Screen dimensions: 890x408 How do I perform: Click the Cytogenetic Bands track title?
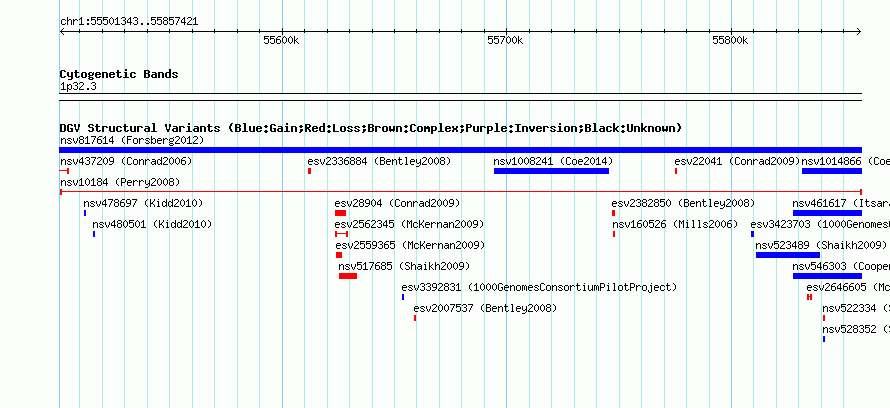[119, 74]
